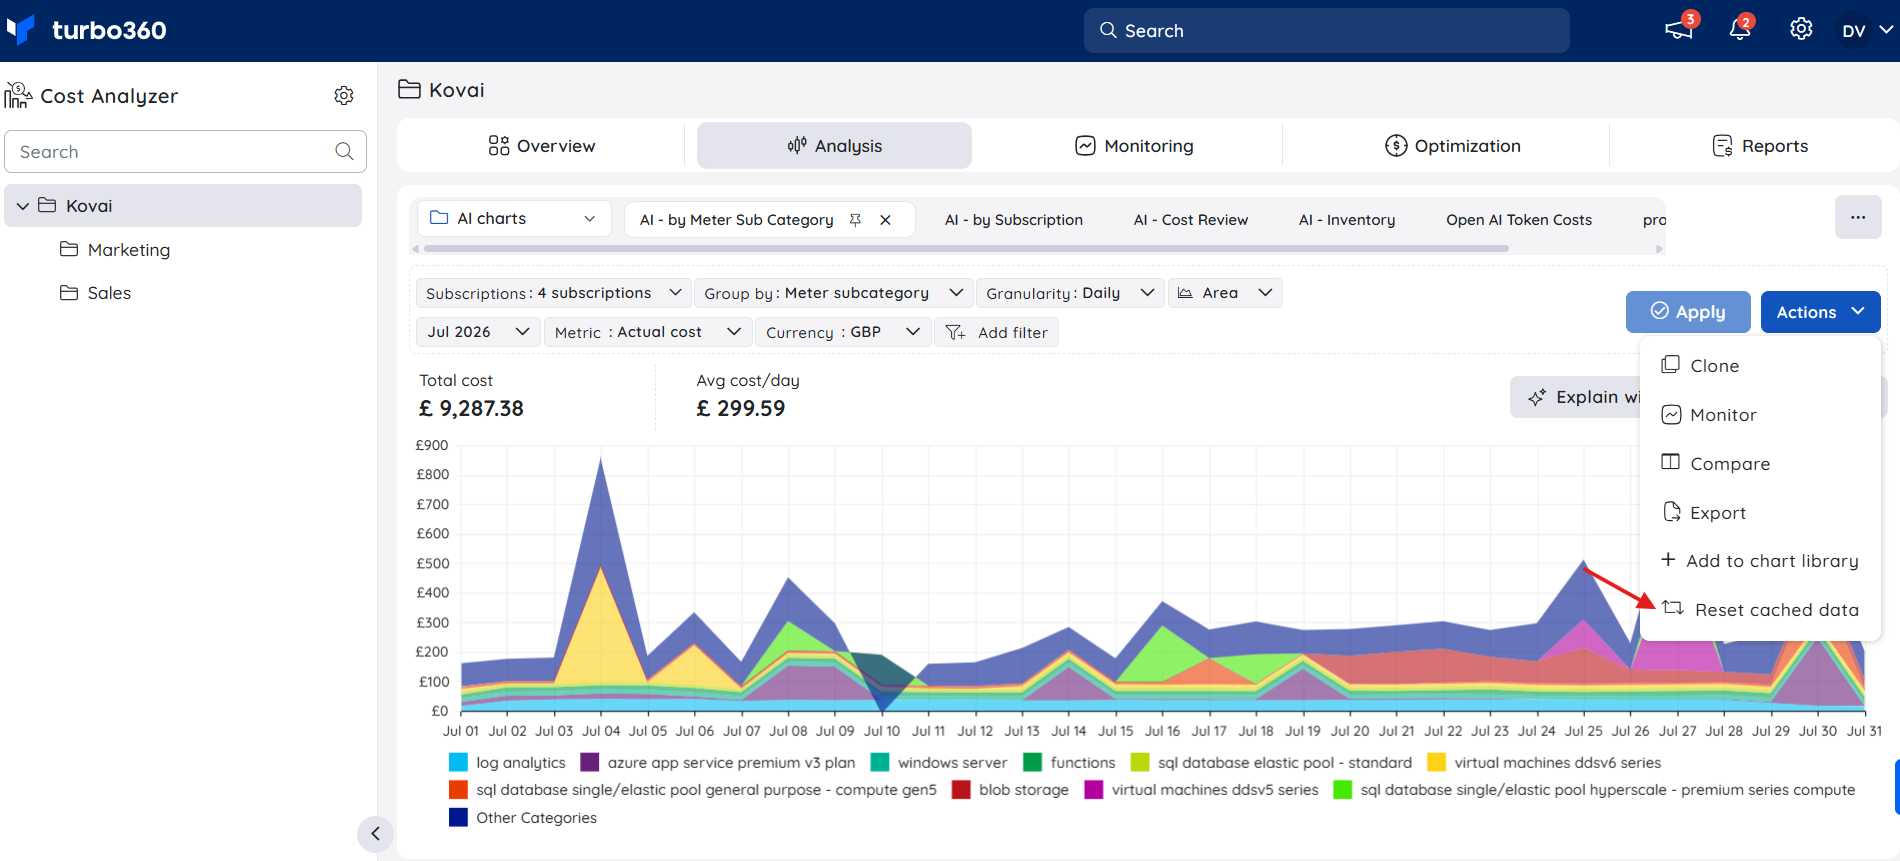Click the Export menu icon
The image size is (1900, 861).
point(1671,512)
